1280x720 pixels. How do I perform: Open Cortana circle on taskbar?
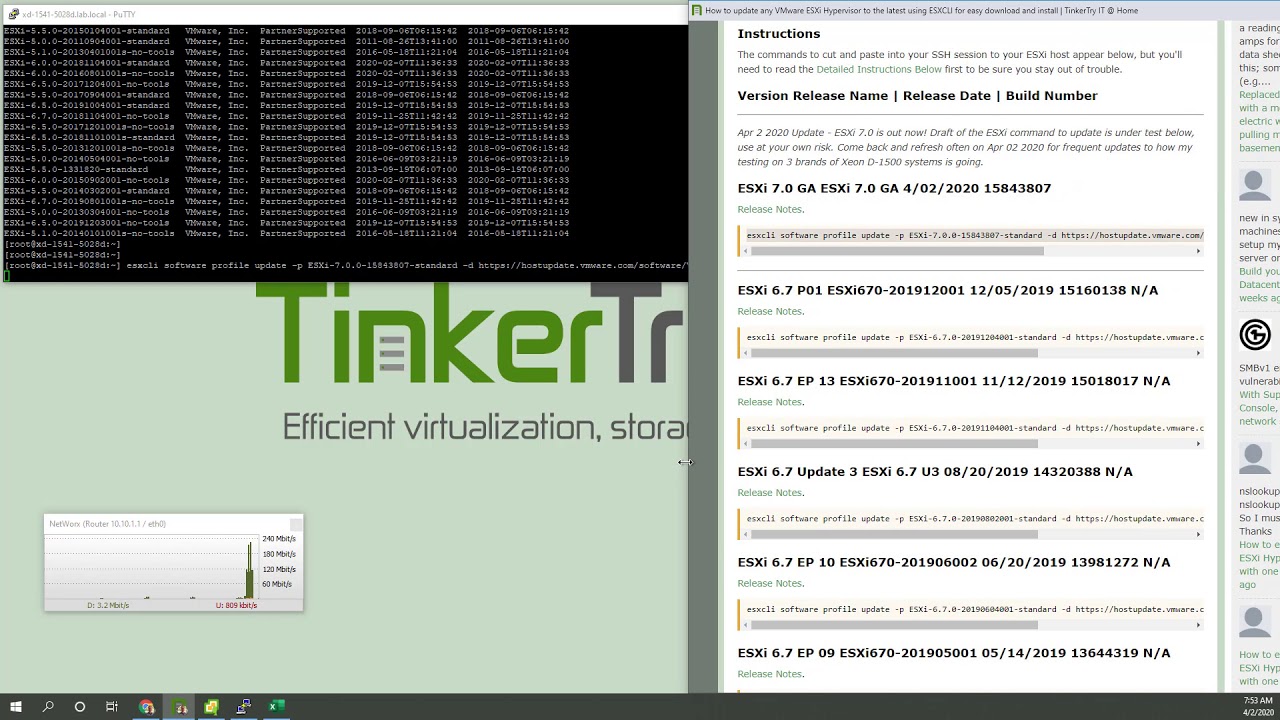click(80, 707)
